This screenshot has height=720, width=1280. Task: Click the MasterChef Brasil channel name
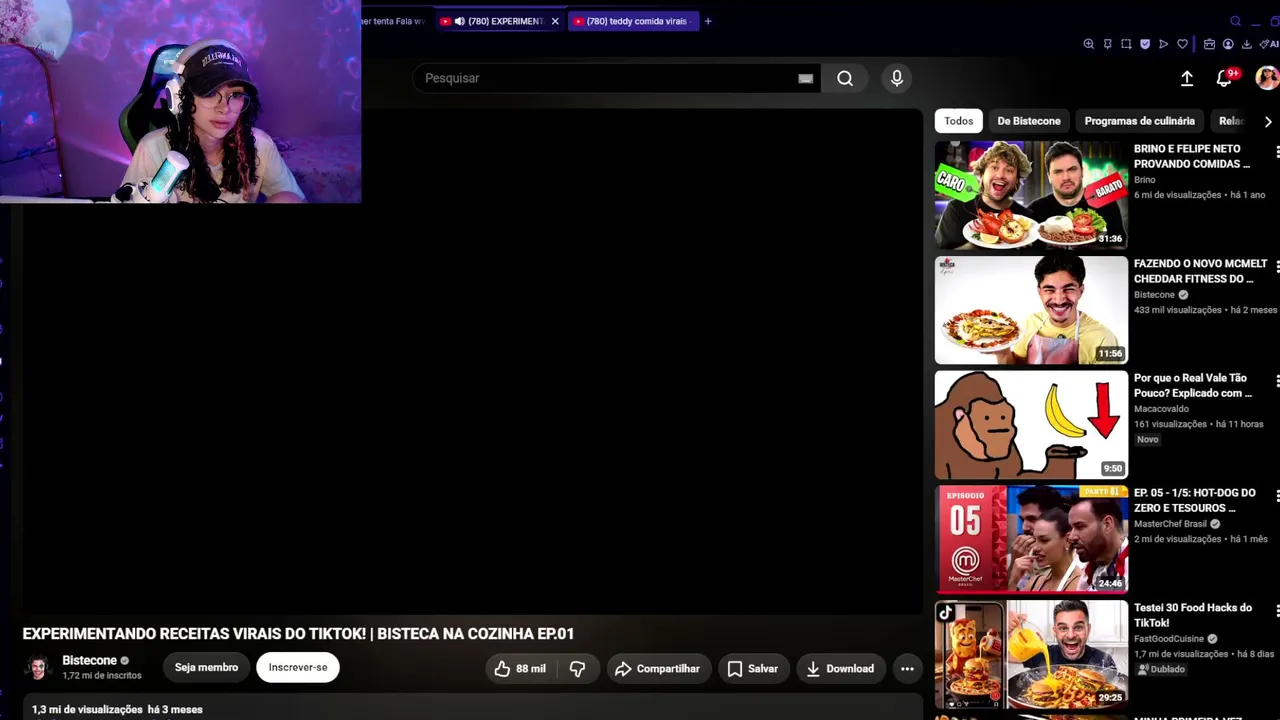click(x=1171, y=524)
